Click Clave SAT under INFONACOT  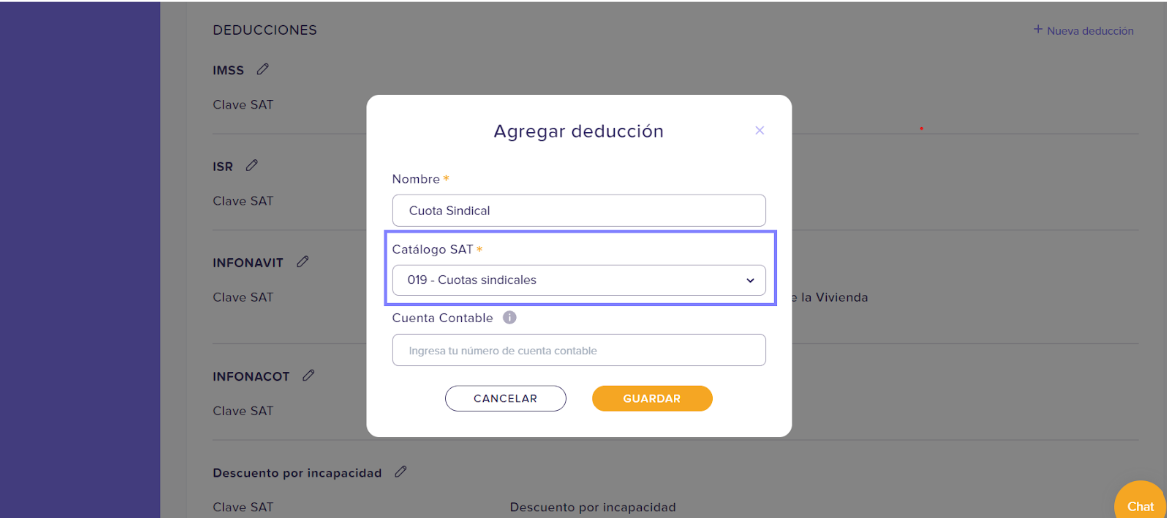click(x=243, y=411)
